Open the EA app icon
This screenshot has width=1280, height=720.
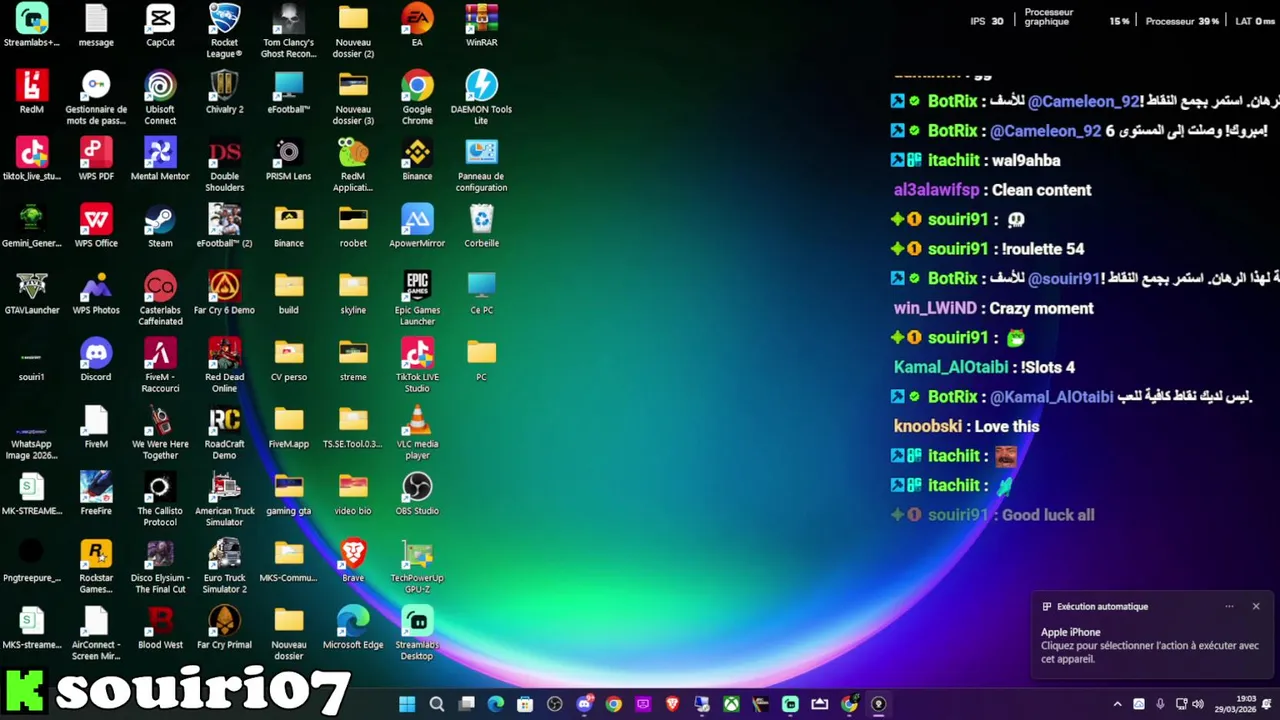[x=417, y=25]
